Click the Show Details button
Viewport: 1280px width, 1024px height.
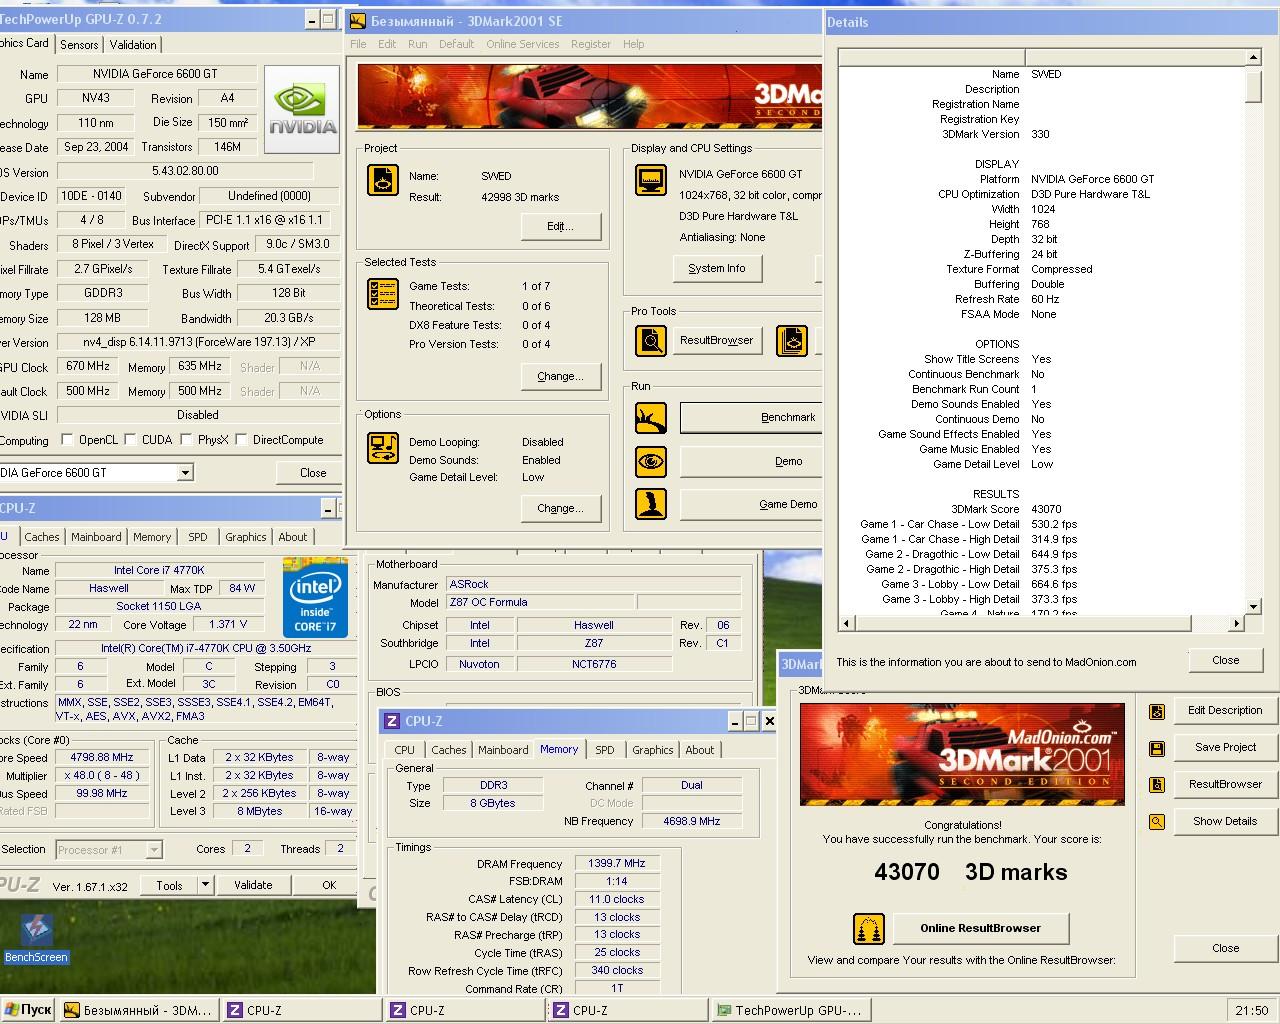1225,821
